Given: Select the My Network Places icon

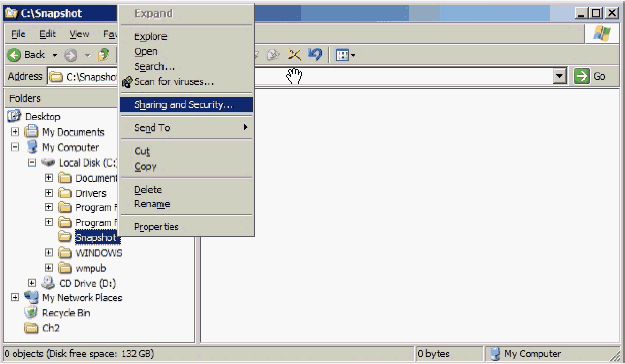Looking at the screenshot, I should click(31, 297).
